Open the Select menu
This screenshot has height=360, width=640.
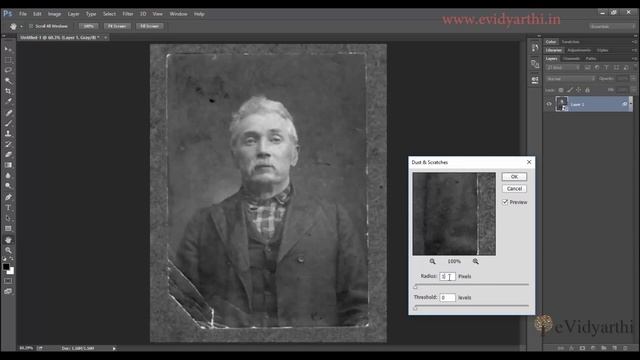(109, 14)
